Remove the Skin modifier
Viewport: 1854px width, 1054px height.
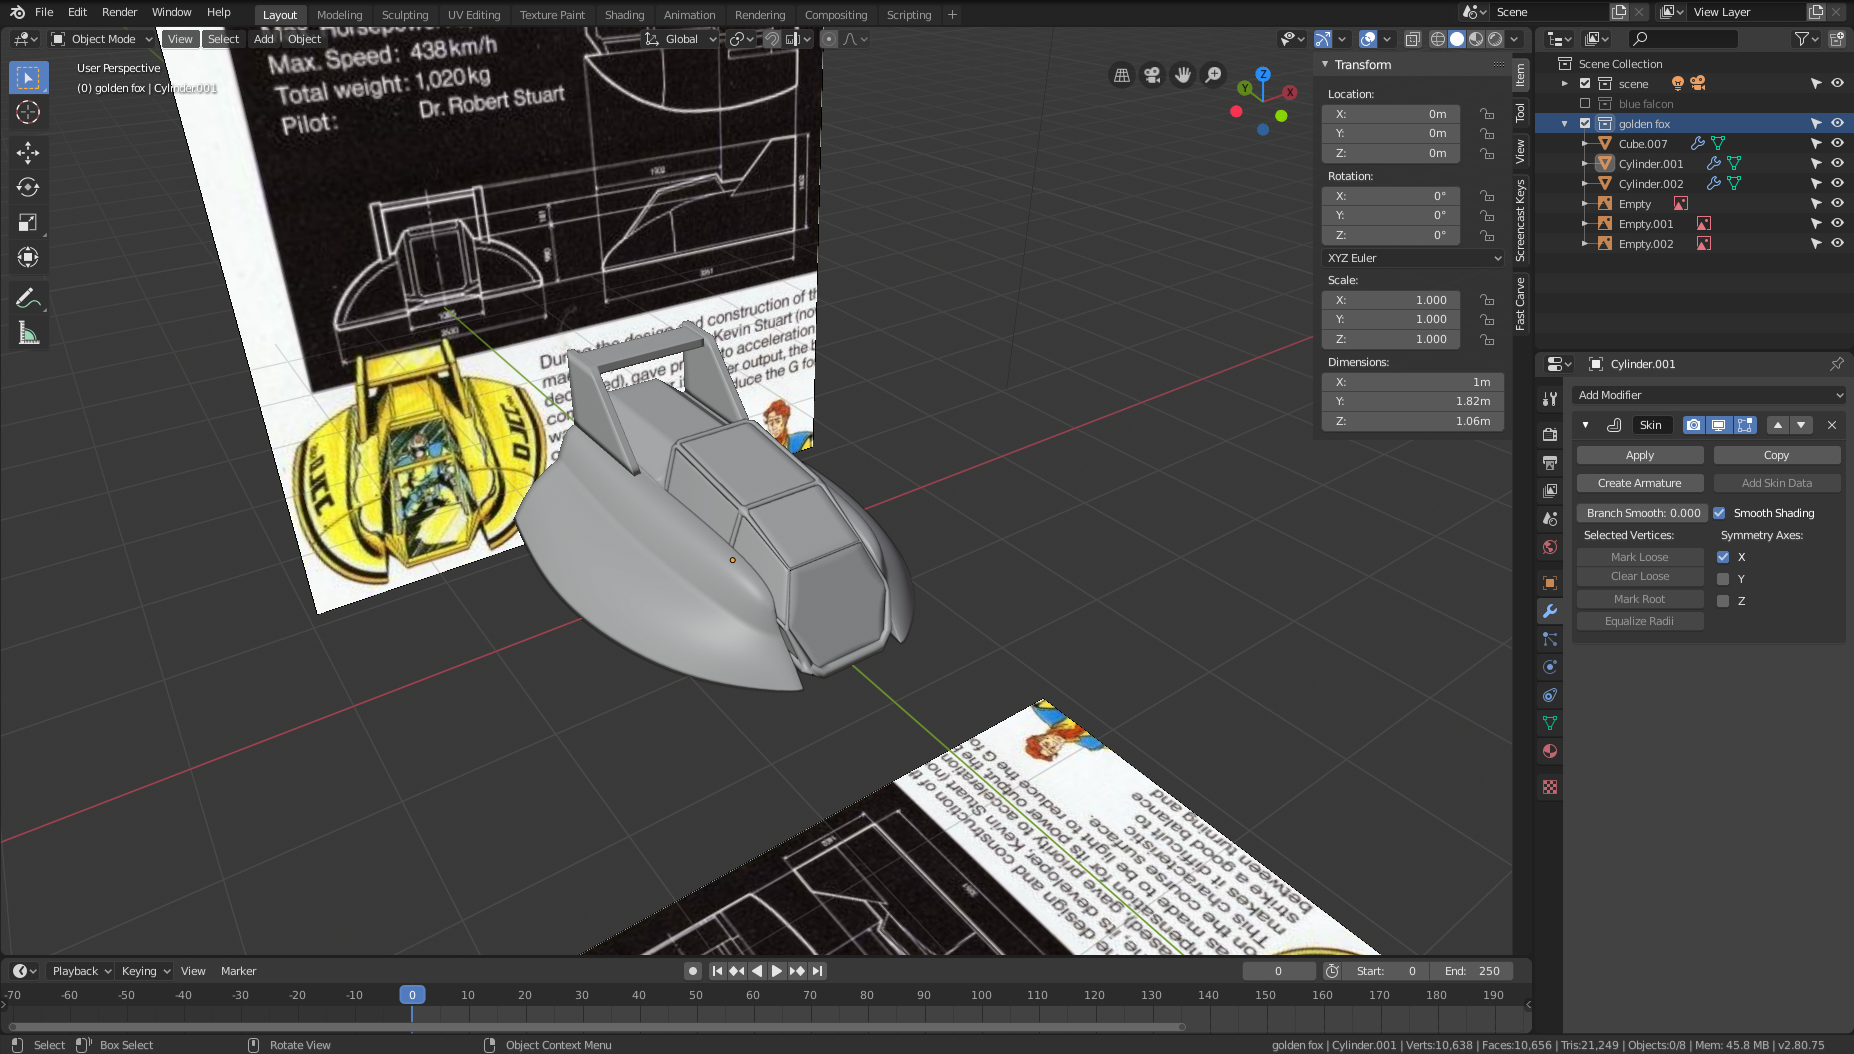1832,425
